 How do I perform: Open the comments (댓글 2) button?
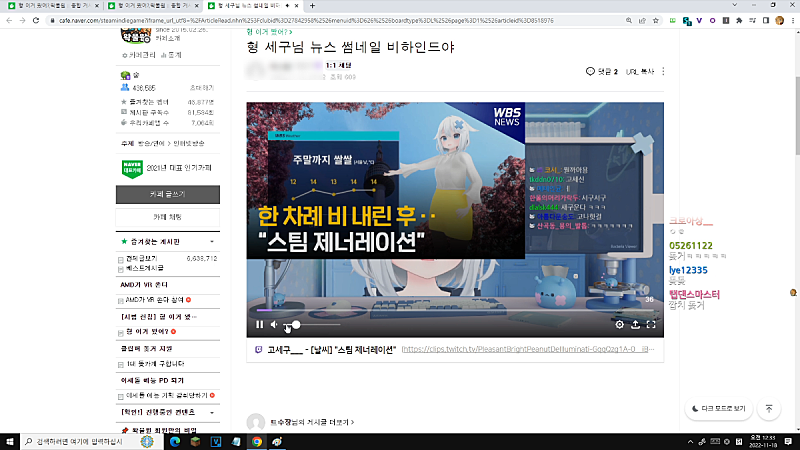[602, 71]
